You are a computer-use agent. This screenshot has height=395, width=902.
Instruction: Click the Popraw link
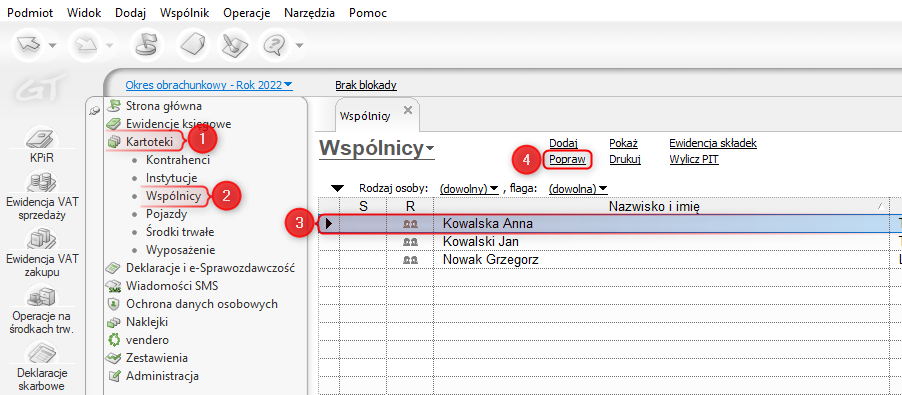(567, 159)
